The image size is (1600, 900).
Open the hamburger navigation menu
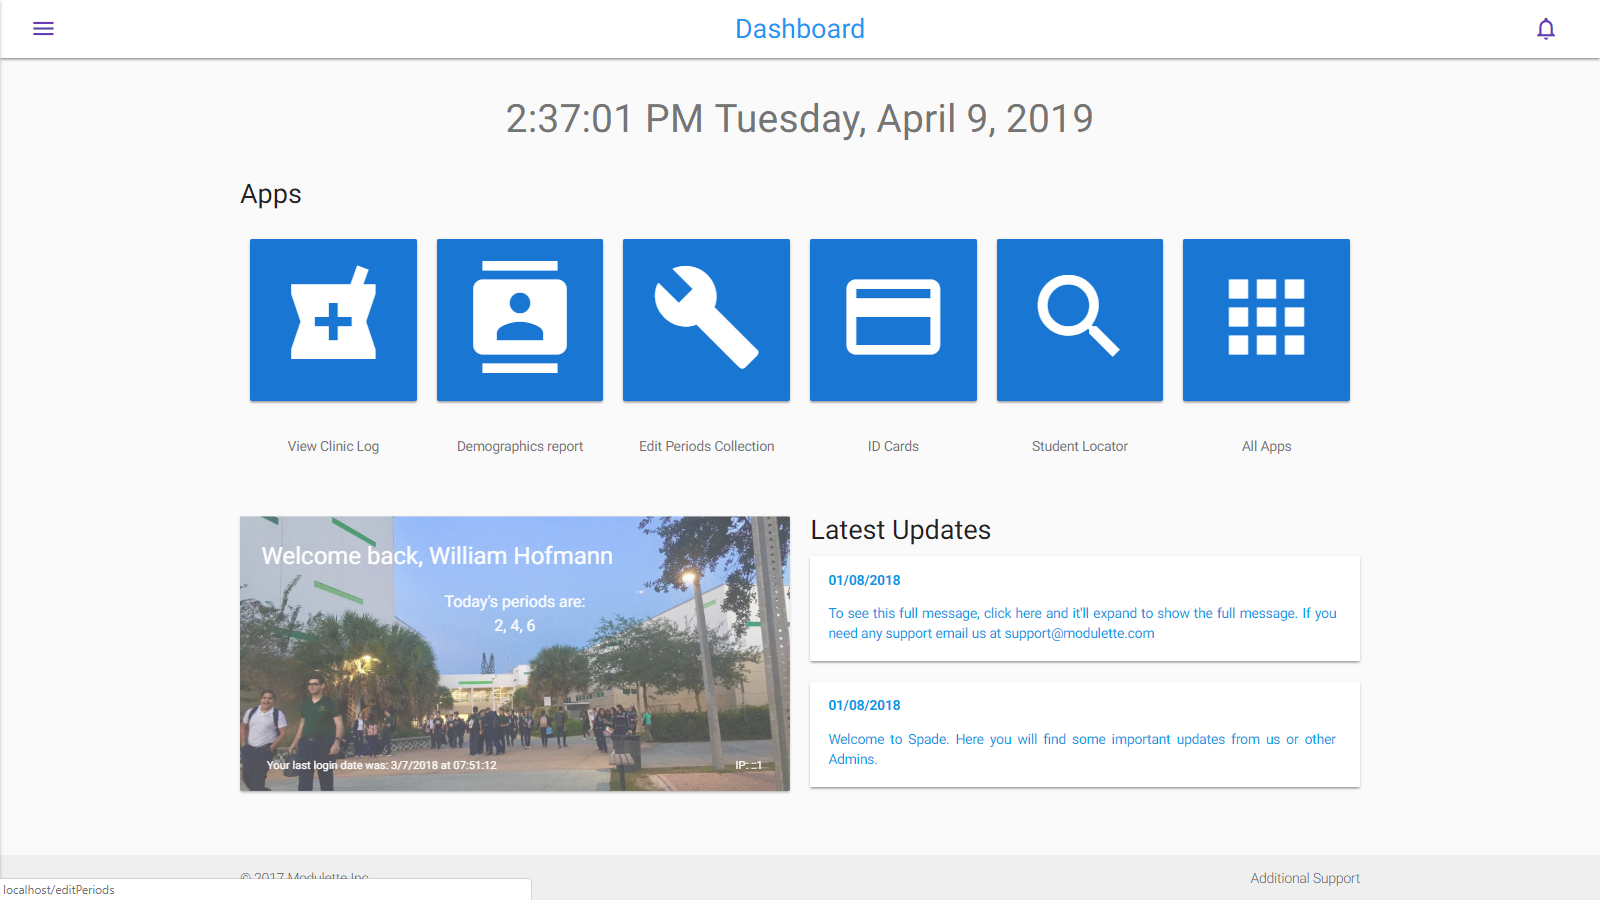pyautogui.click(x=43, y=29)
